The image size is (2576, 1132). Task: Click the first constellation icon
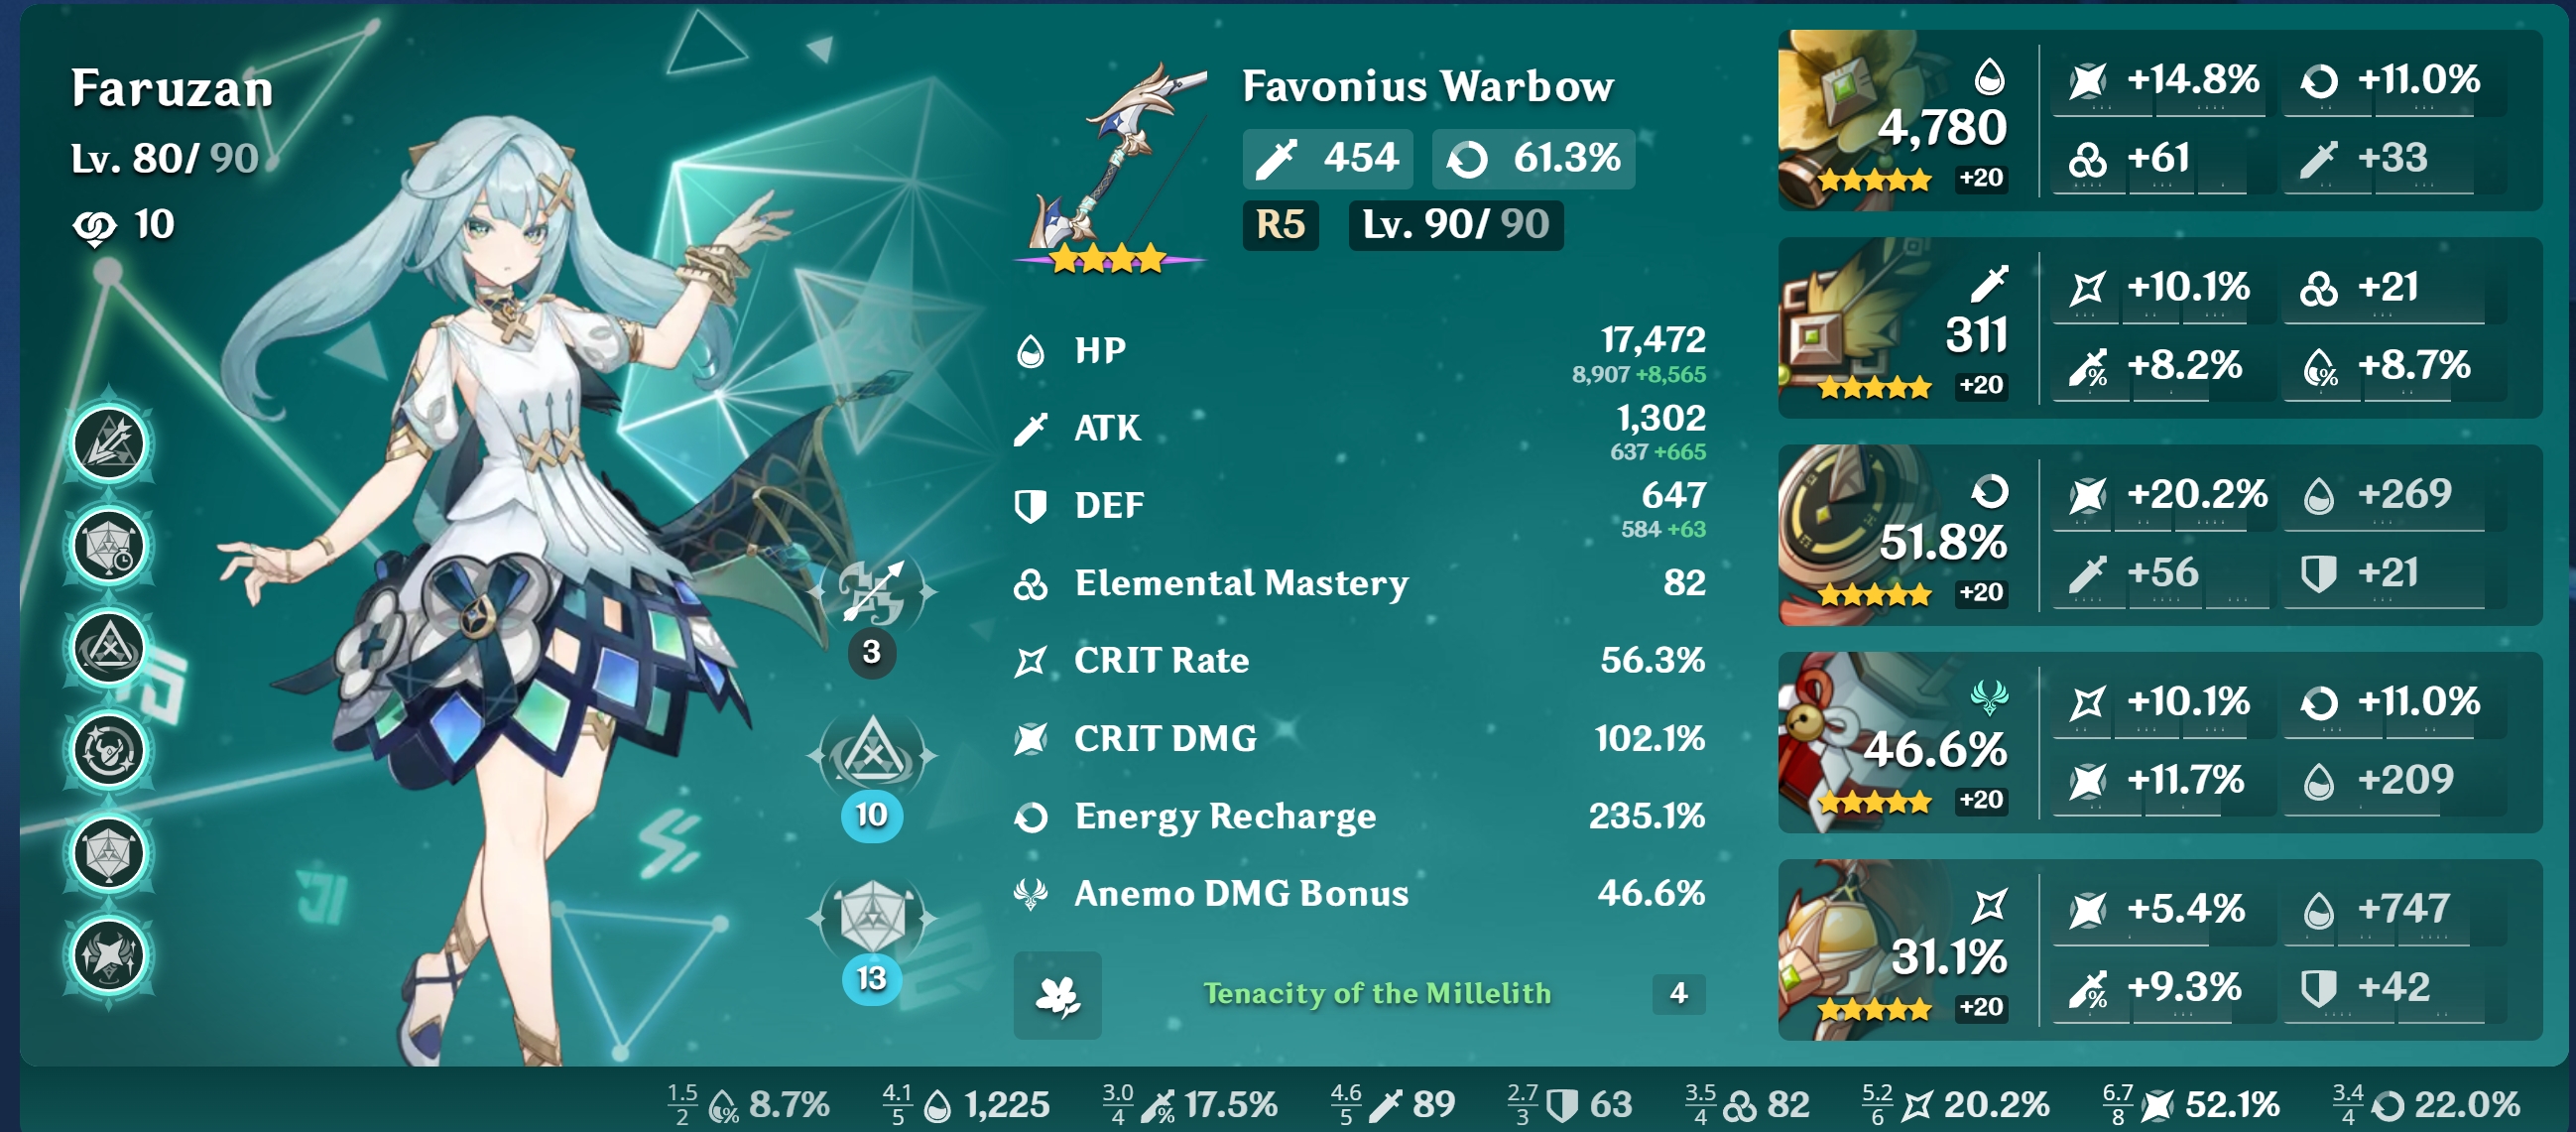109,442
